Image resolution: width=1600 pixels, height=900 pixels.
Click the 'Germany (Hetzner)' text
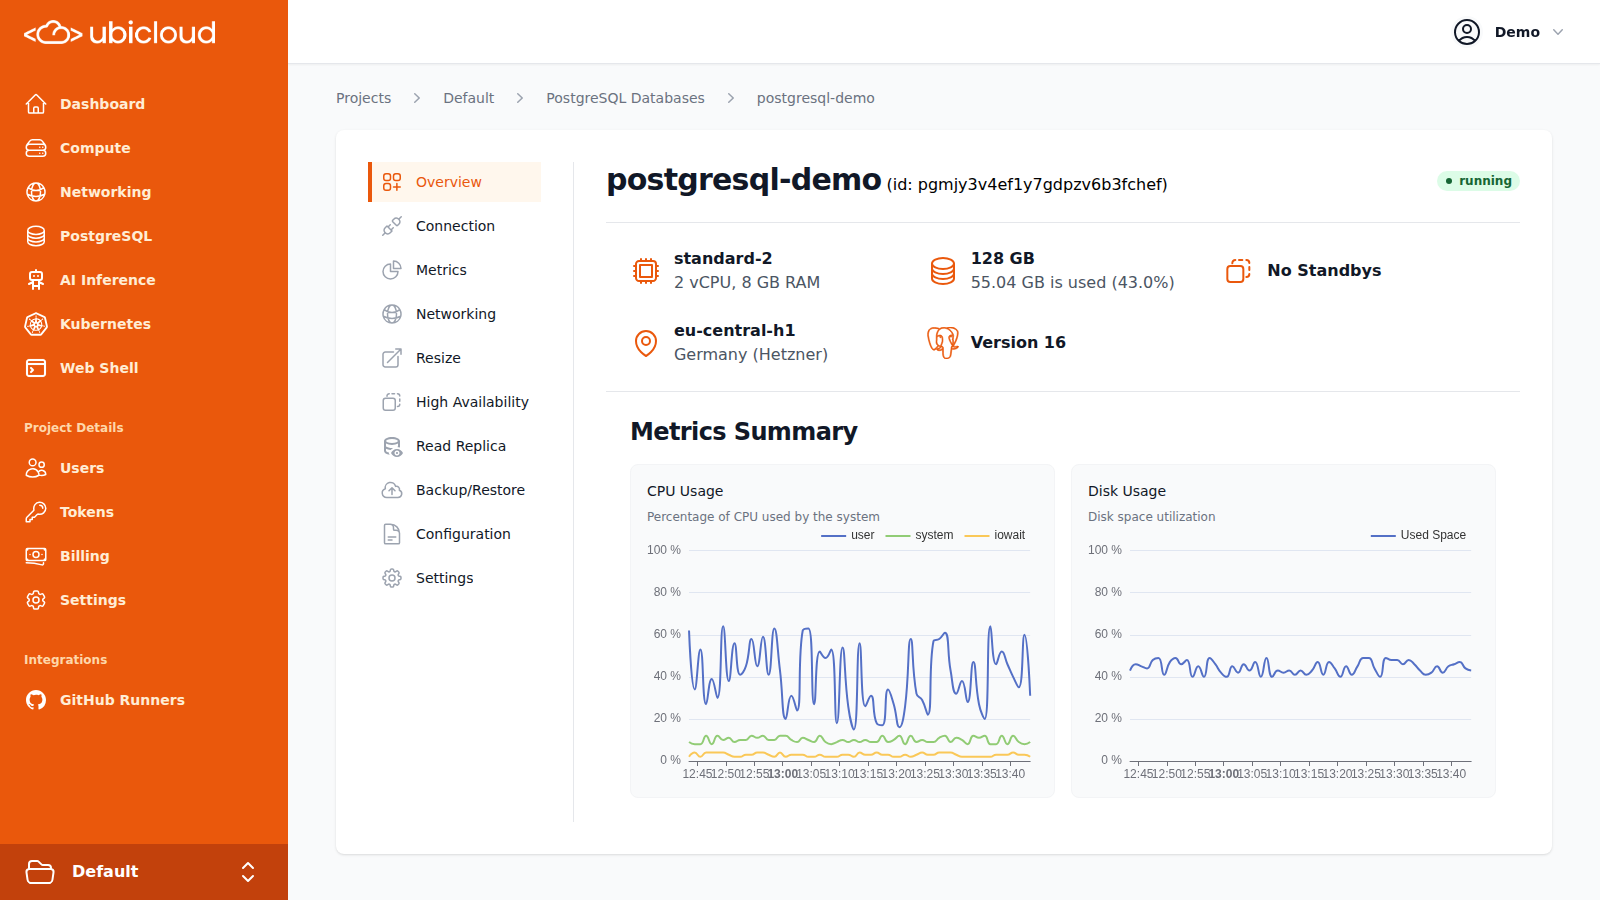[x=751, y=355]
